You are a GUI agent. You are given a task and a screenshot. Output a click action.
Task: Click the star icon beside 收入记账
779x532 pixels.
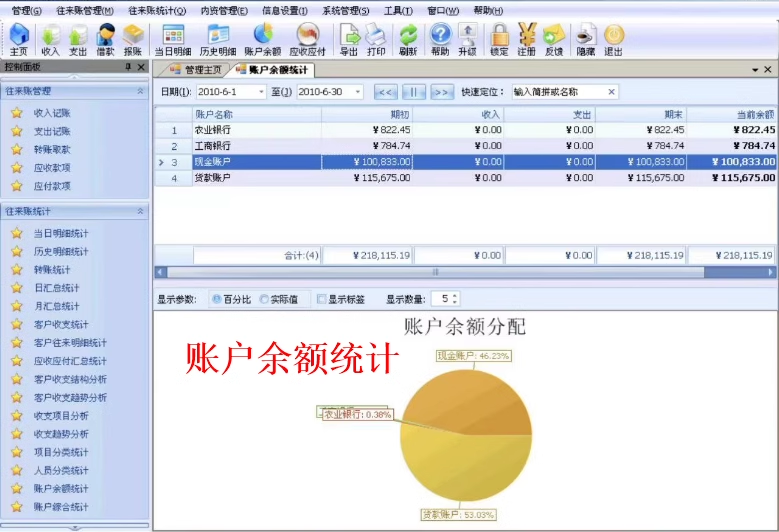pos(17,113)
